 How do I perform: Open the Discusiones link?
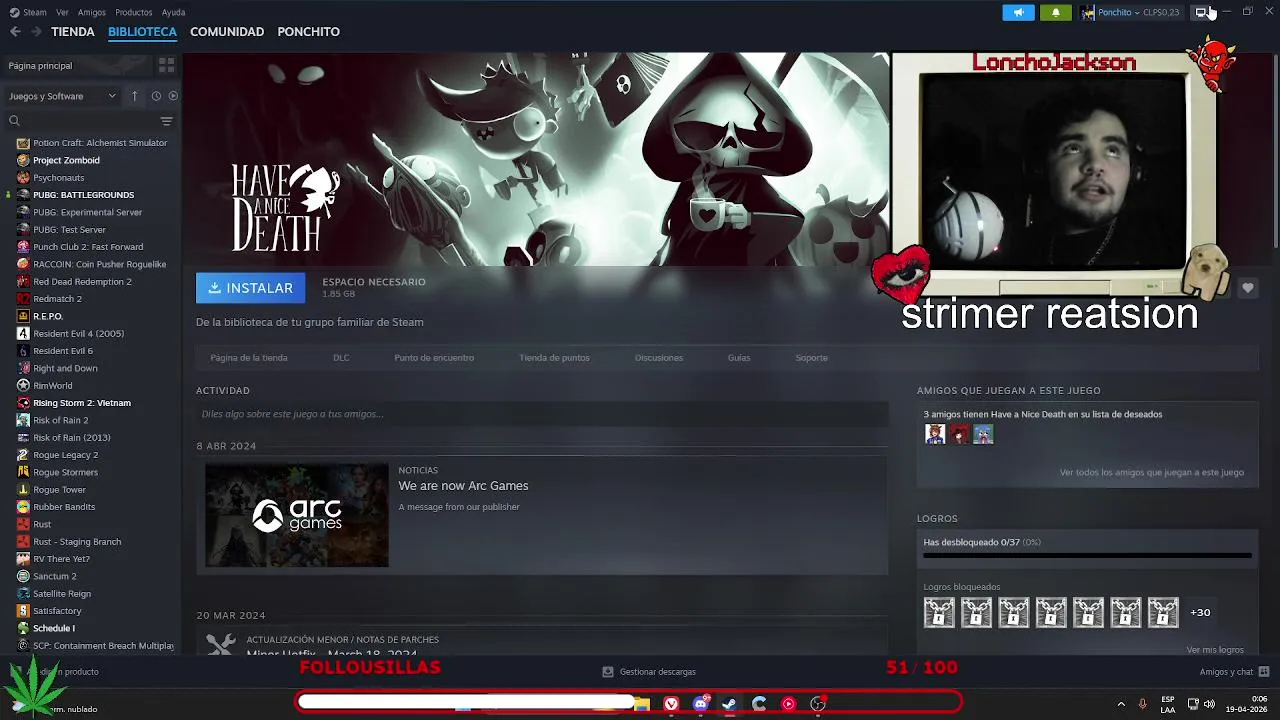659,358
